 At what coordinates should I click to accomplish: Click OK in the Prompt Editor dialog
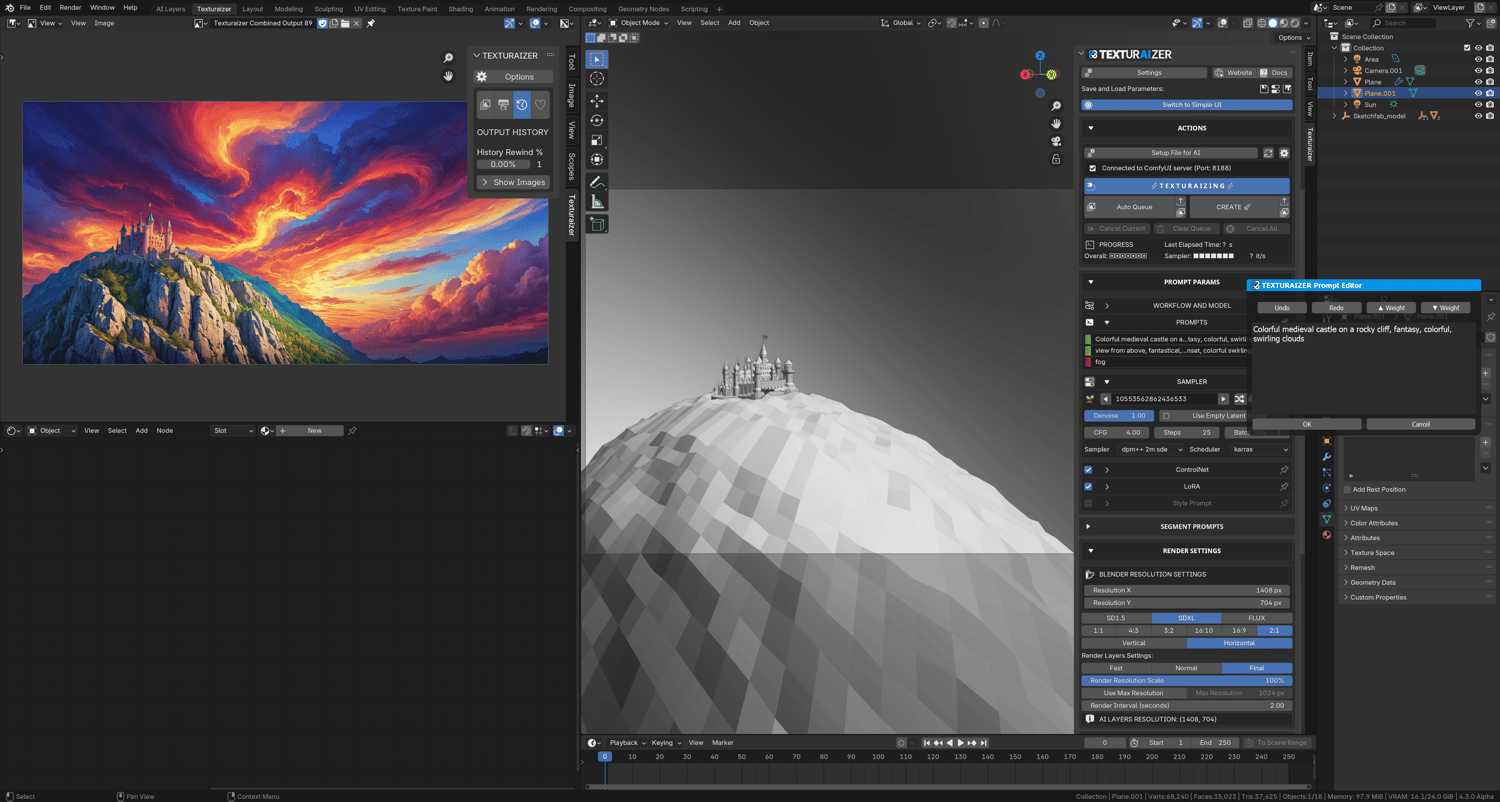pos(1306,424)
